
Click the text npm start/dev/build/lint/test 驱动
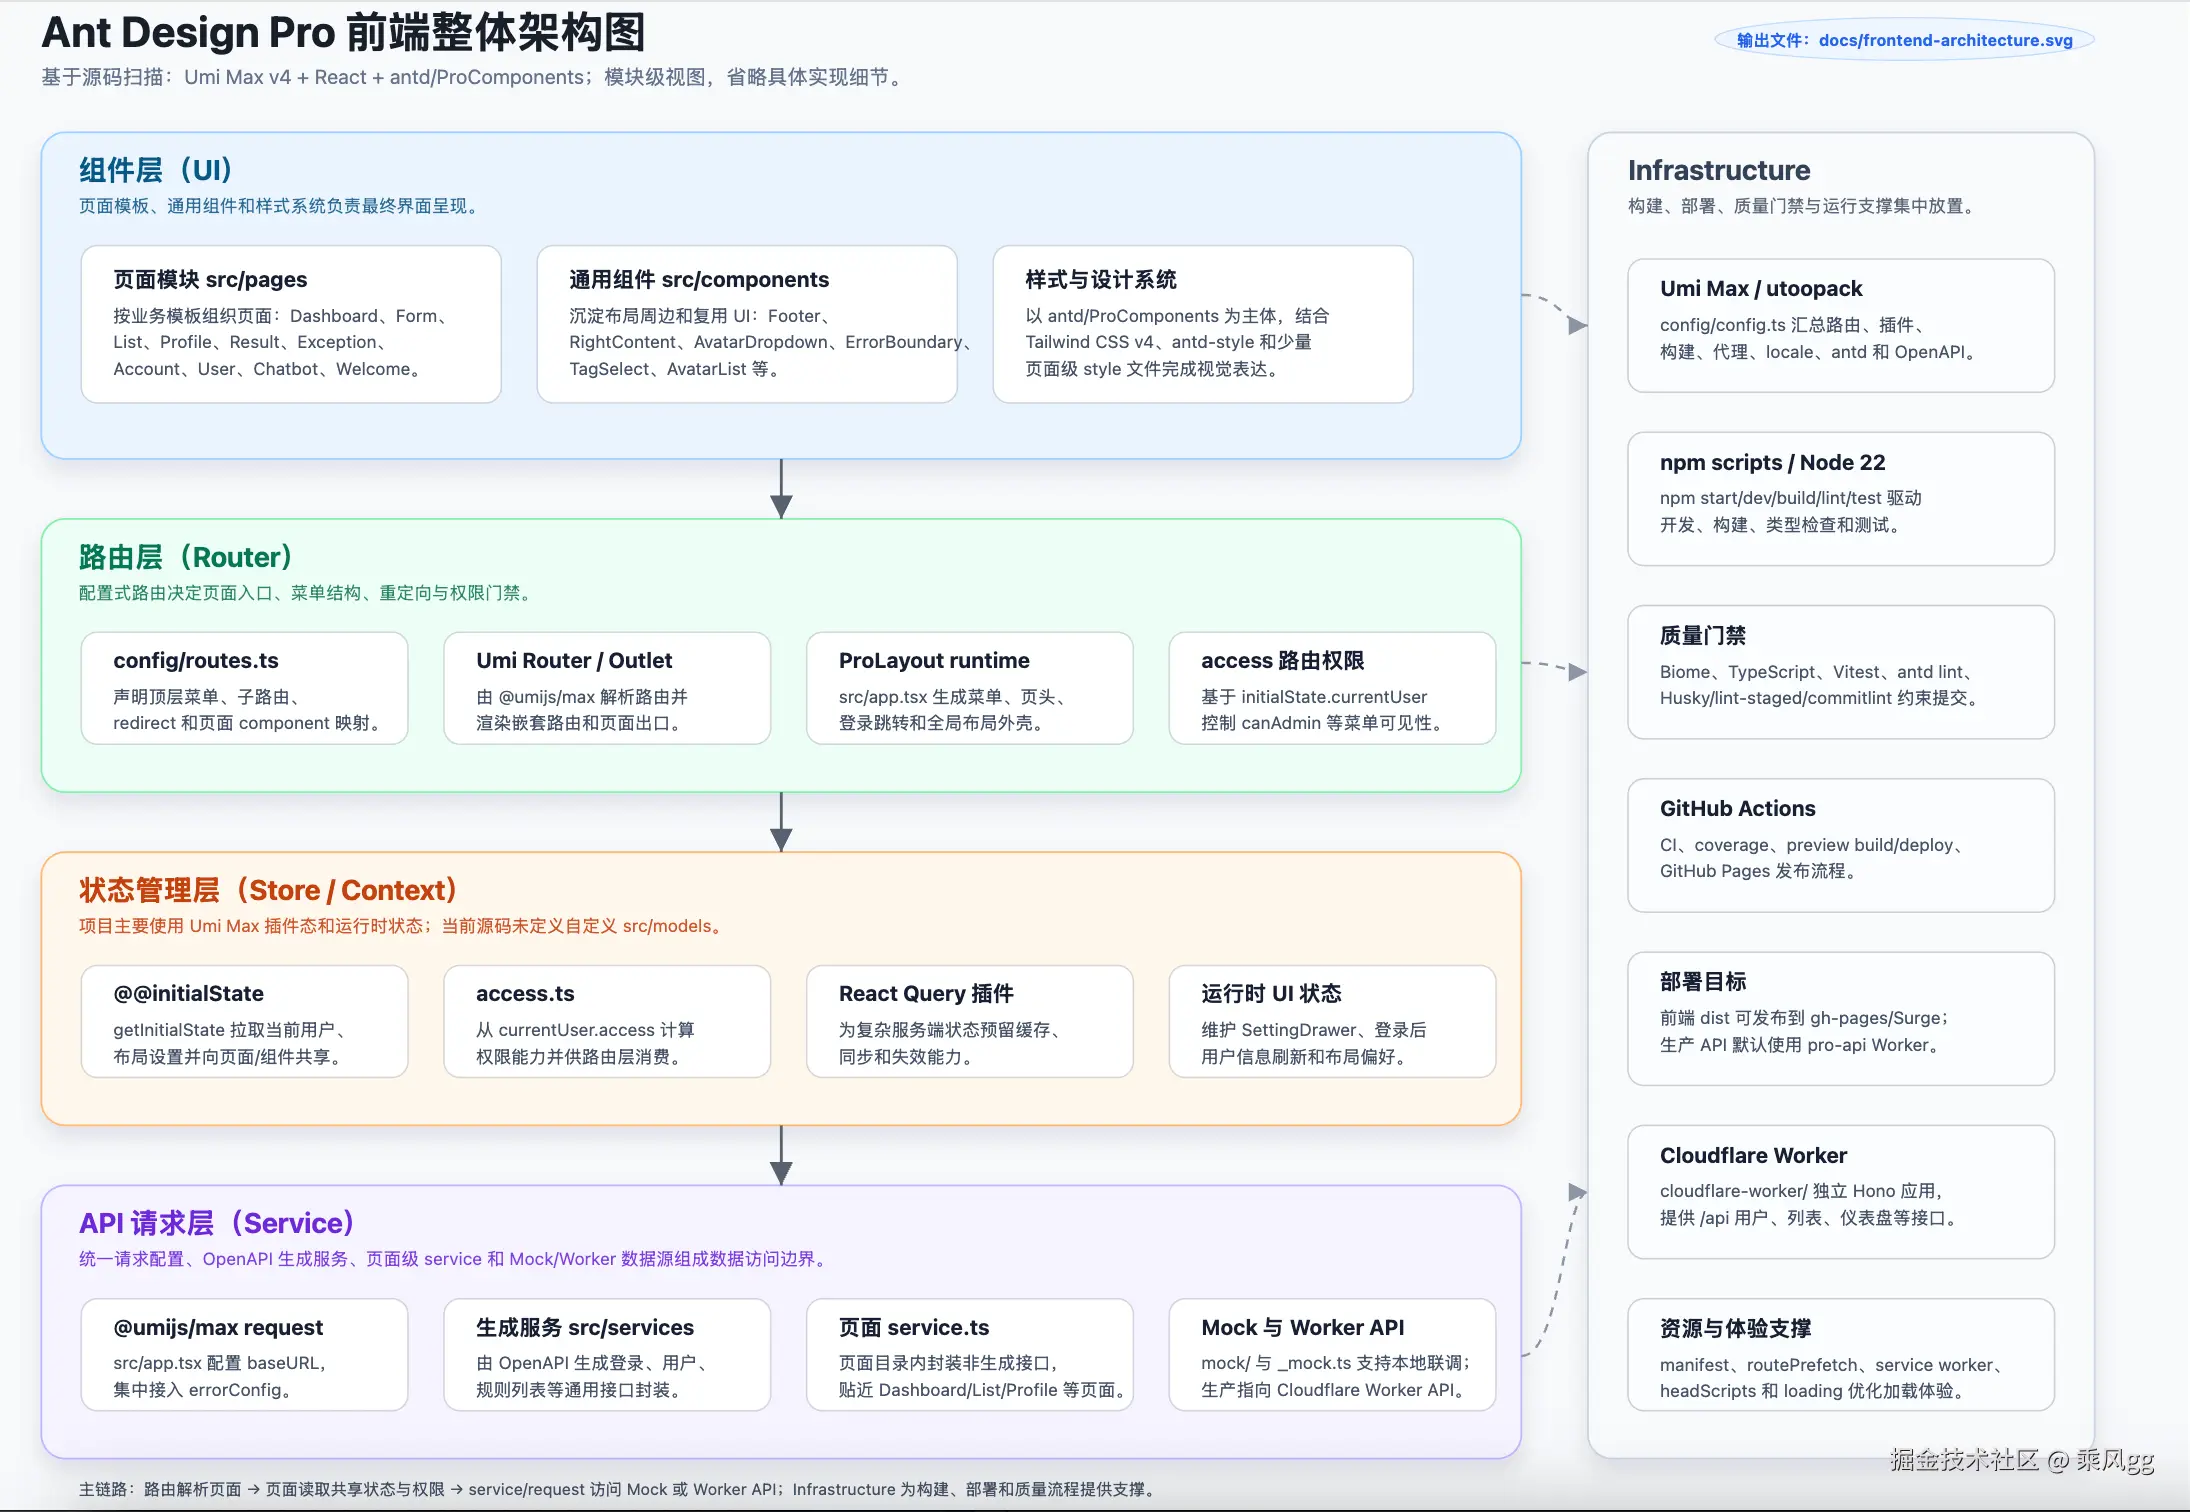[x=1791, y=498]
